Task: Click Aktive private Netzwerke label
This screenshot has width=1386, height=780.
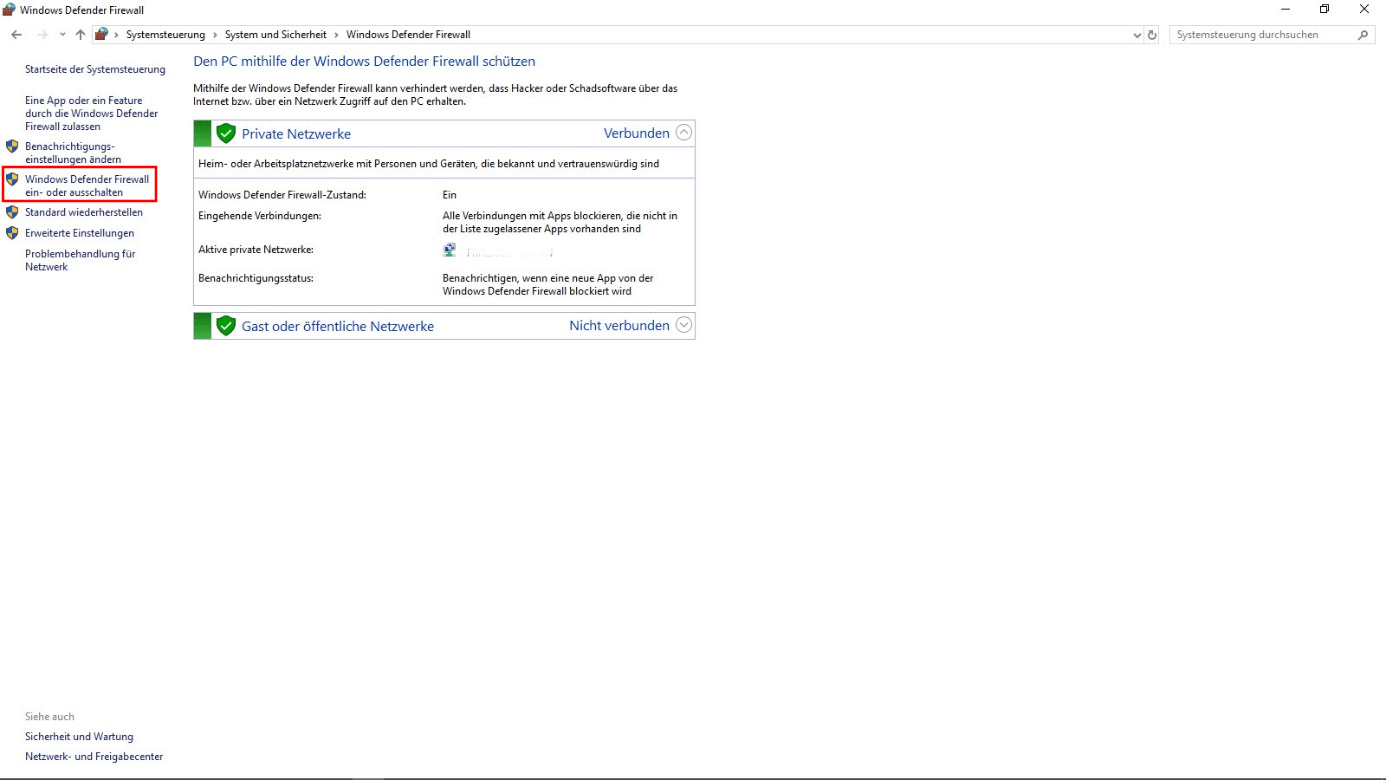Action: [256, 250]
